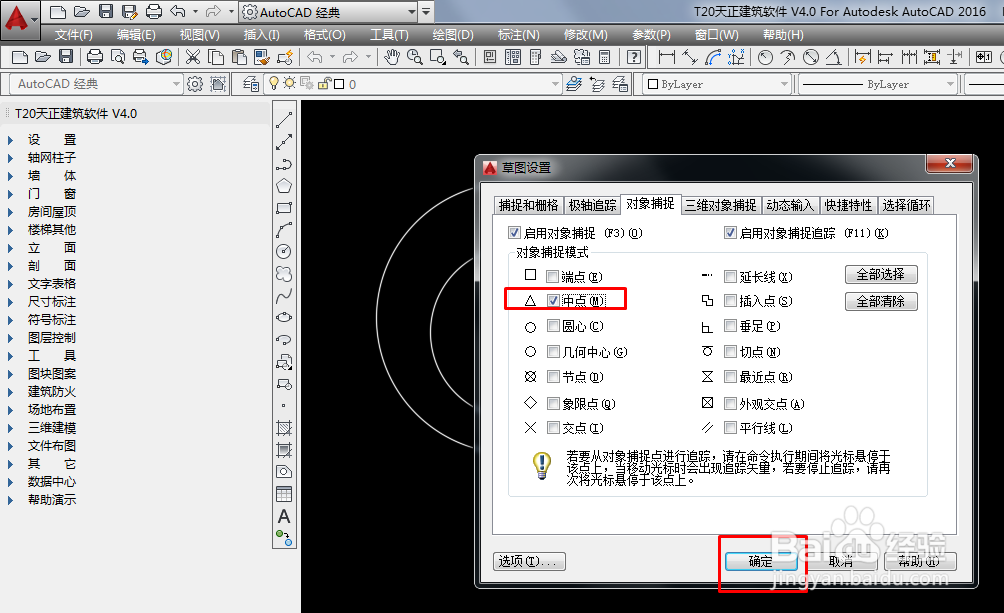
Task: Enable the 端点 snap checkbox
Action: (x=552, y=276)
